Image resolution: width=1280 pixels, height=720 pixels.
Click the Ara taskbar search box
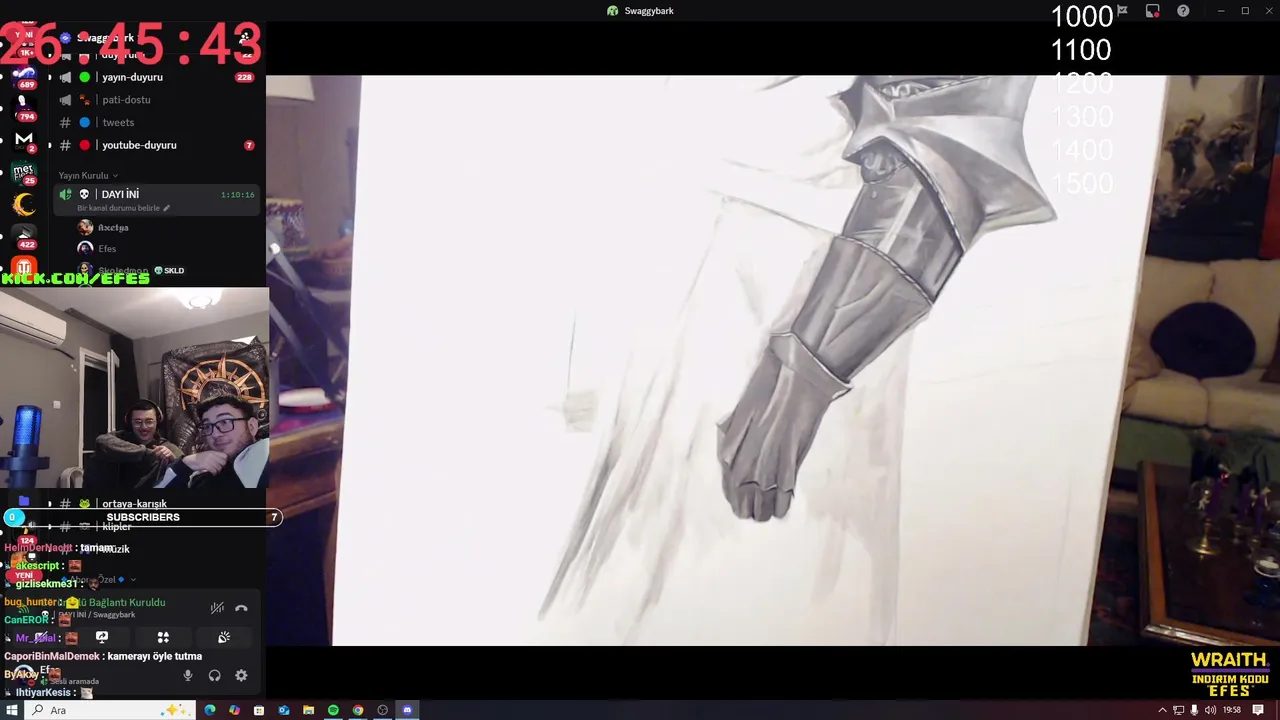click(110, 710)
